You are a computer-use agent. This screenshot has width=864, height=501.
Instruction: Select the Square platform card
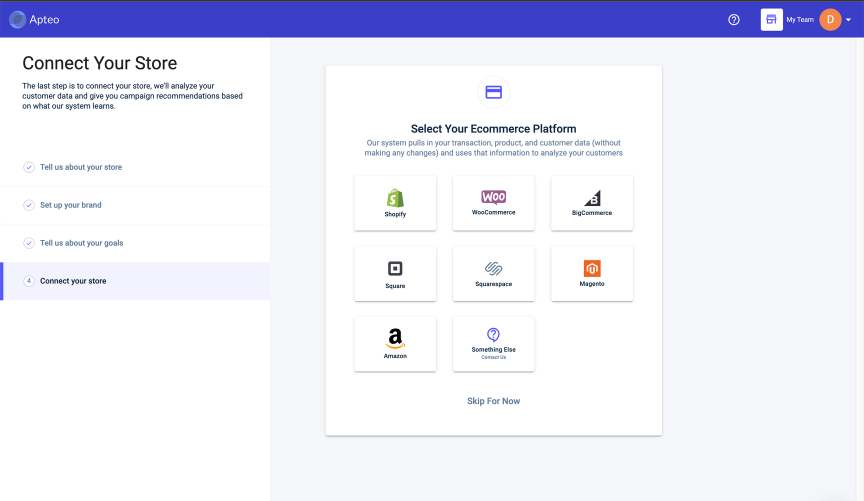pos(395,274)
